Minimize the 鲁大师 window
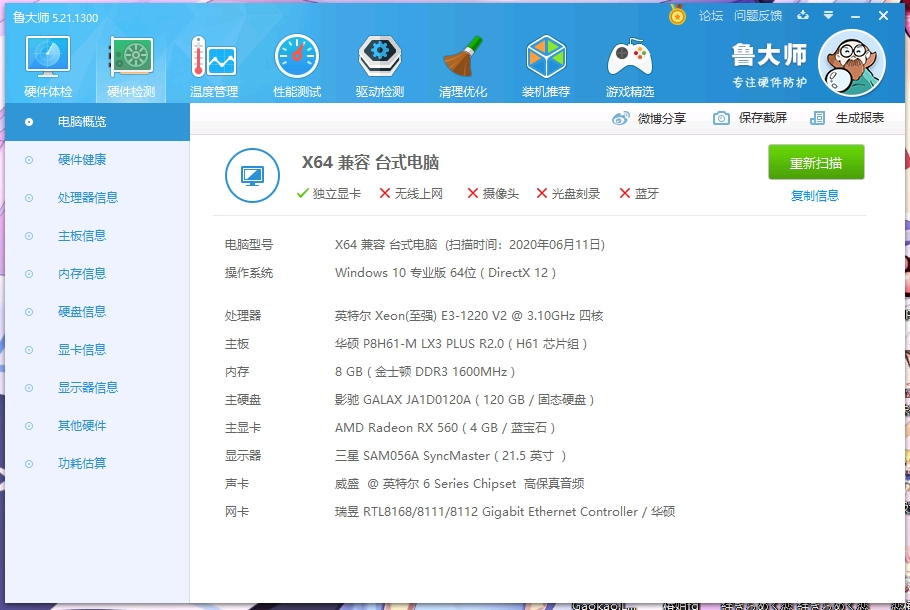910x610 pixels. pyautogui.click(x=855, y=16)
